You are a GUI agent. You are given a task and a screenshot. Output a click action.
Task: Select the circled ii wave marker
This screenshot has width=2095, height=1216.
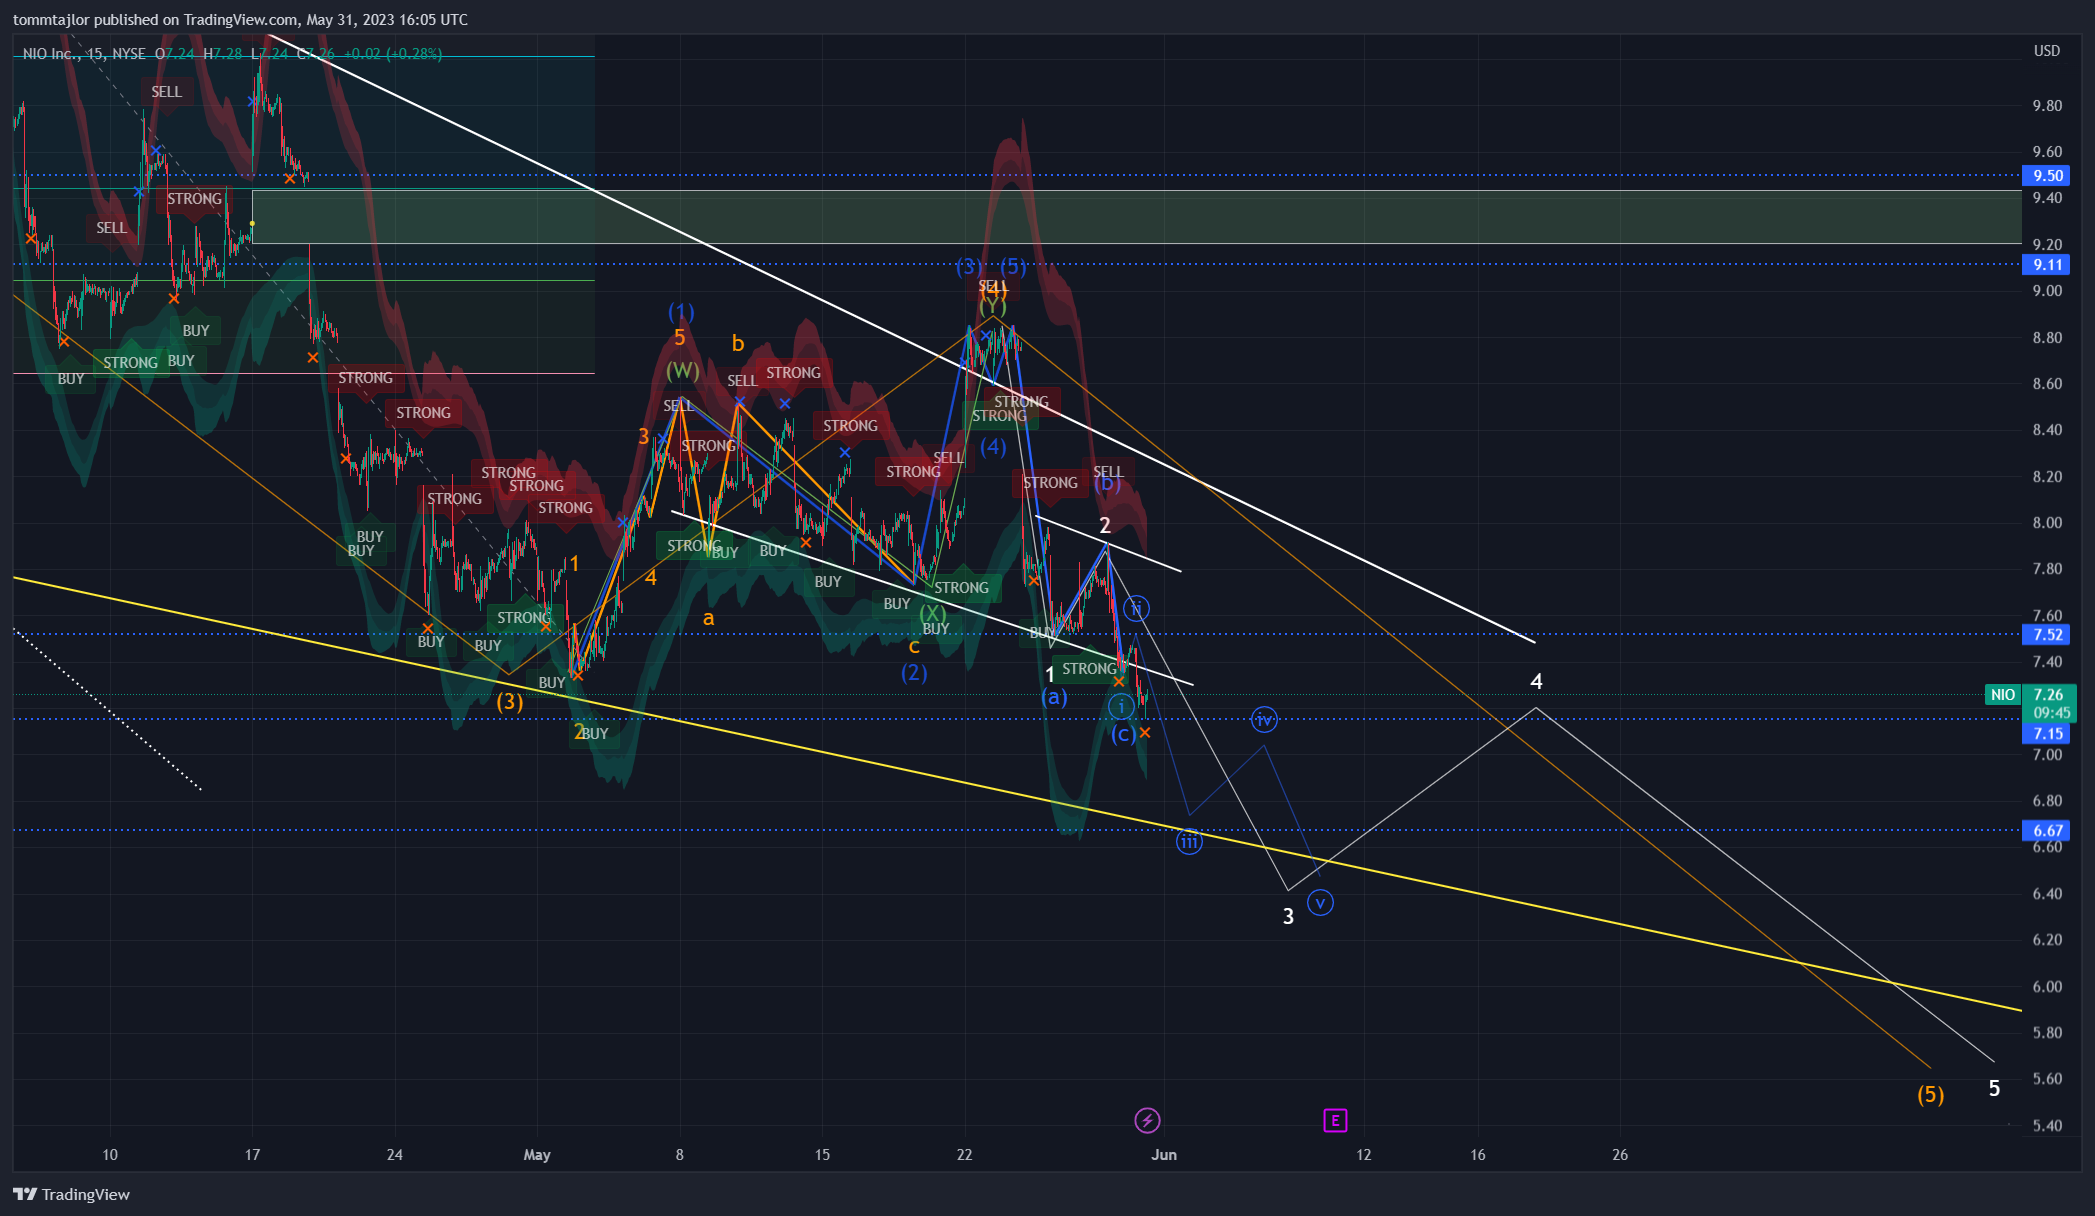point(1136,608)
